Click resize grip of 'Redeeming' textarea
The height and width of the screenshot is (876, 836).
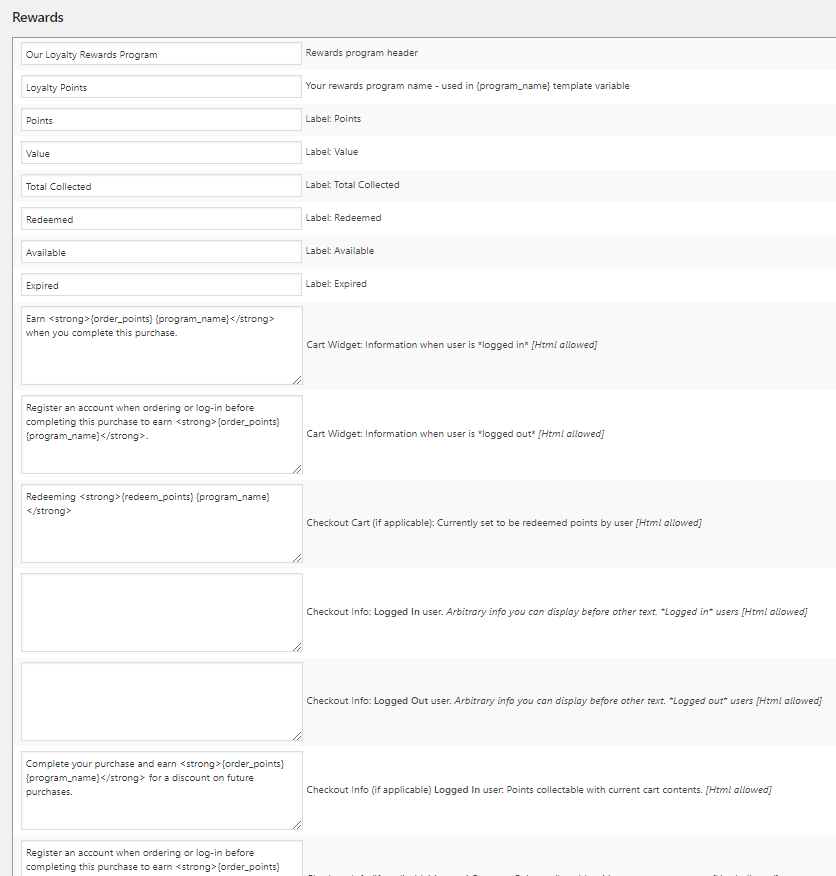tap(297, 558)
